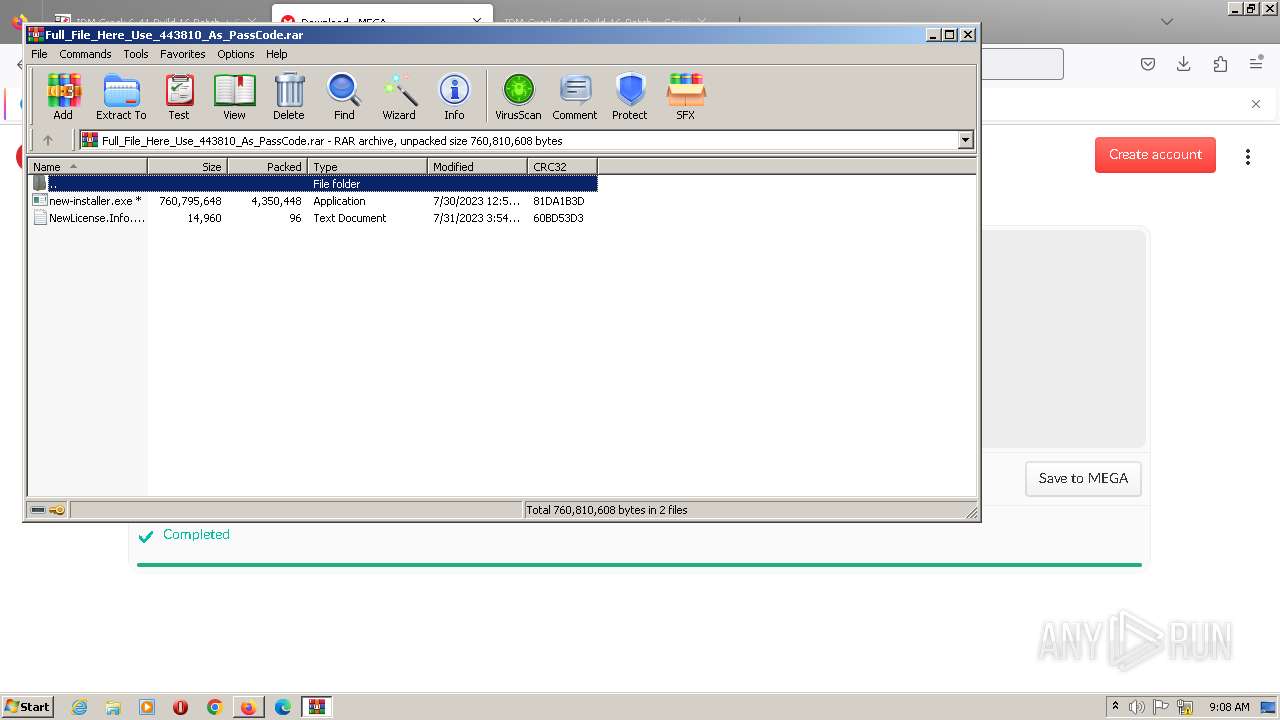Click the WinRAR taskbar button

(x=317, y=707)
